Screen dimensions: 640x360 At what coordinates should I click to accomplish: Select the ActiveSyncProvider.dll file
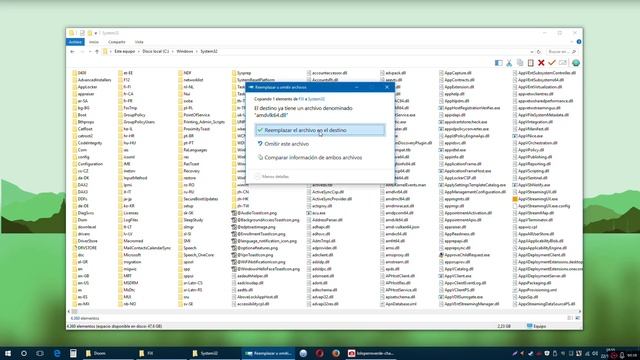click(329, 199)
